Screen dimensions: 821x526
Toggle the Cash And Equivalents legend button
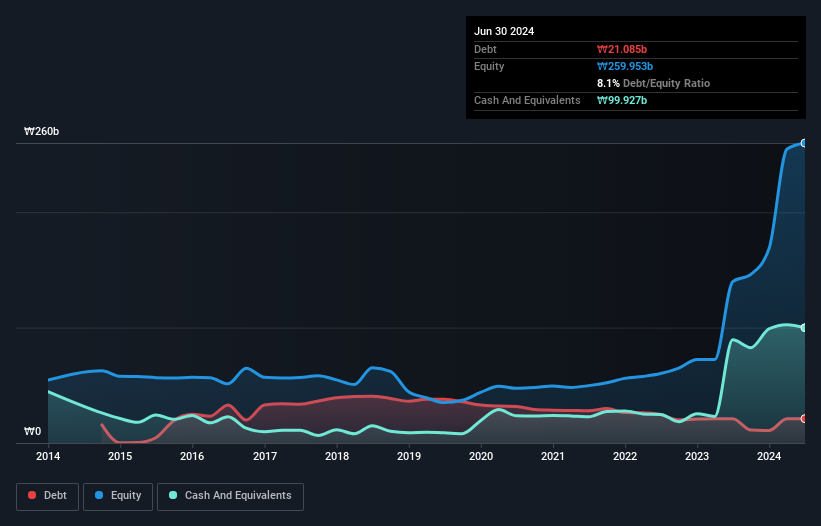(x=230, y=496)
